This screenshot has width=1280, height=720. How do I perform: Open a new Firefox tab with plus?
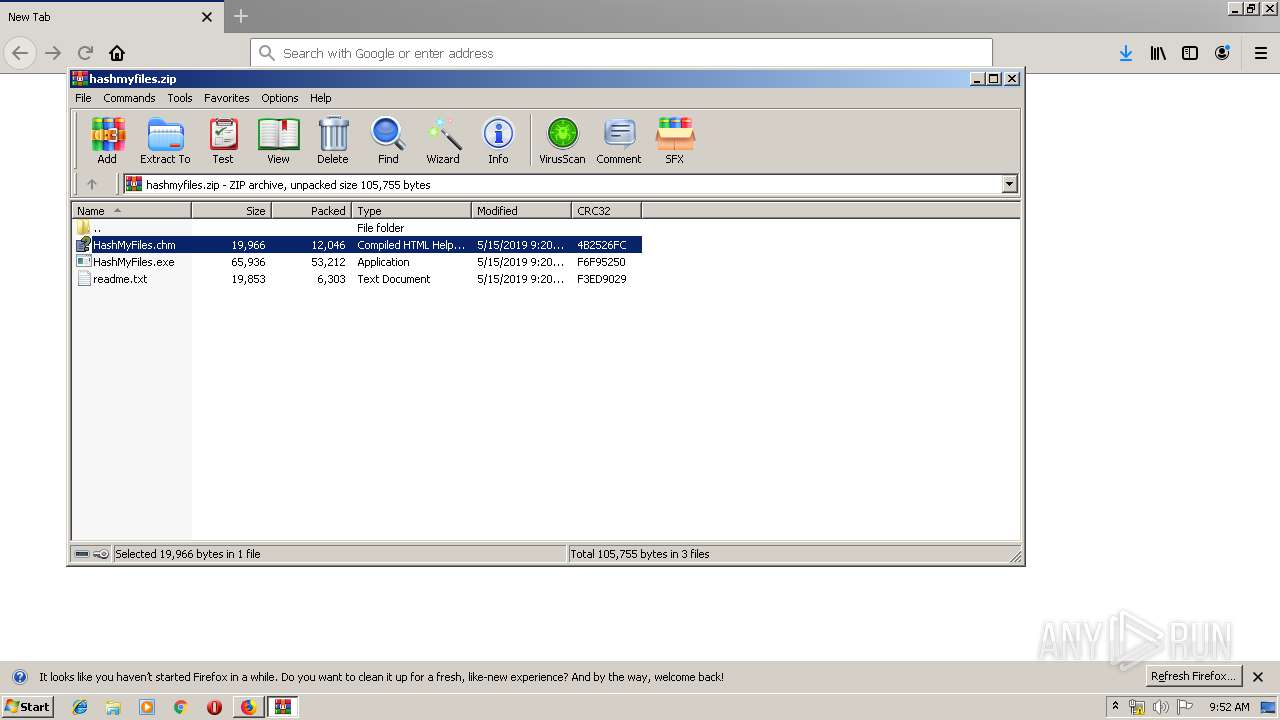pos(241,16)
